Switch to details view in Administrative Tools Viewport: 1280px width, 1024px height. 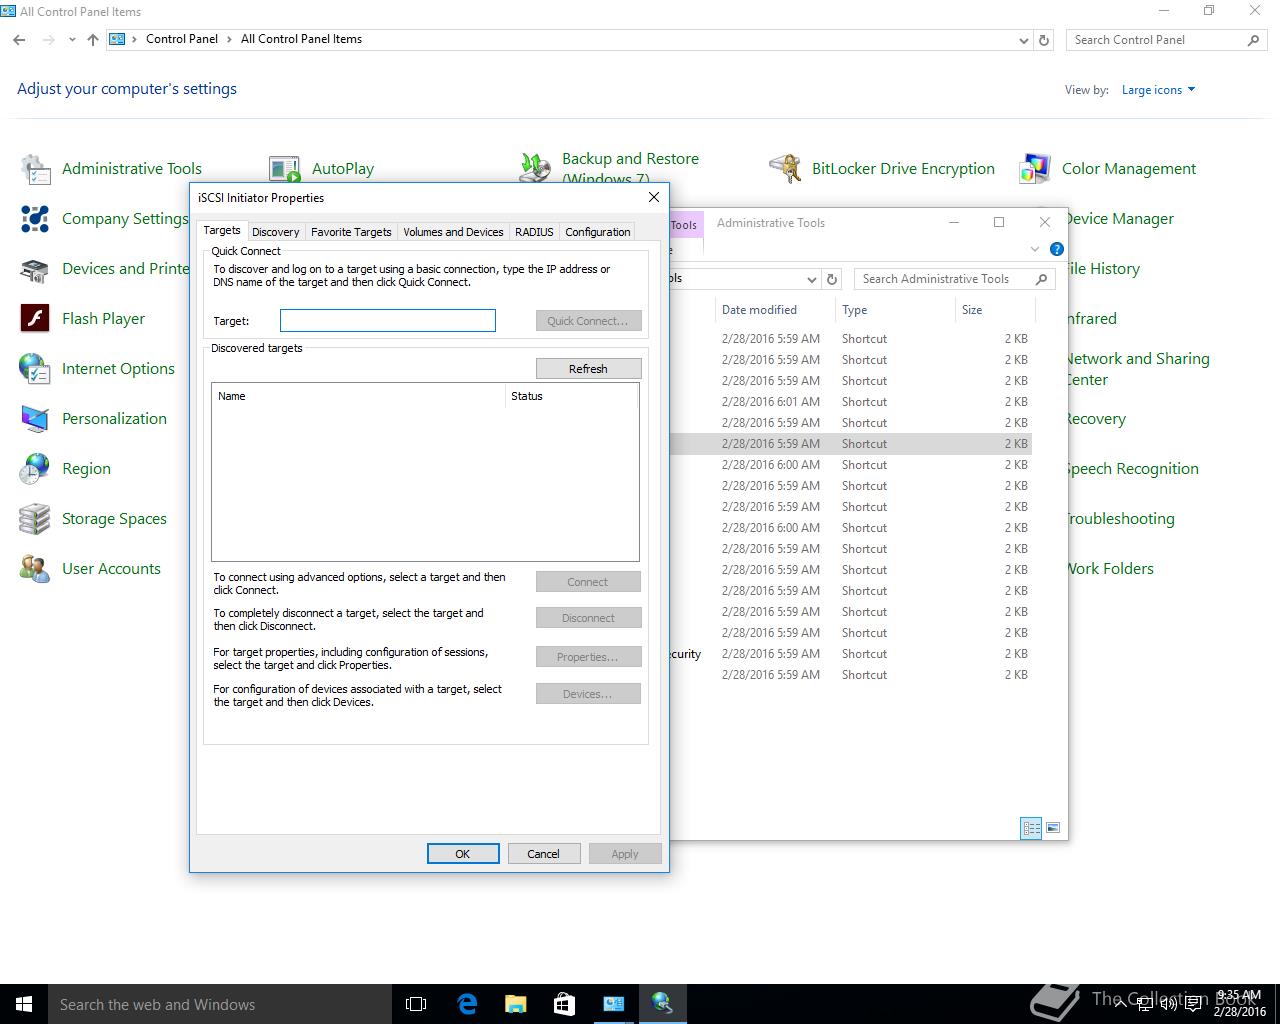1031,828
